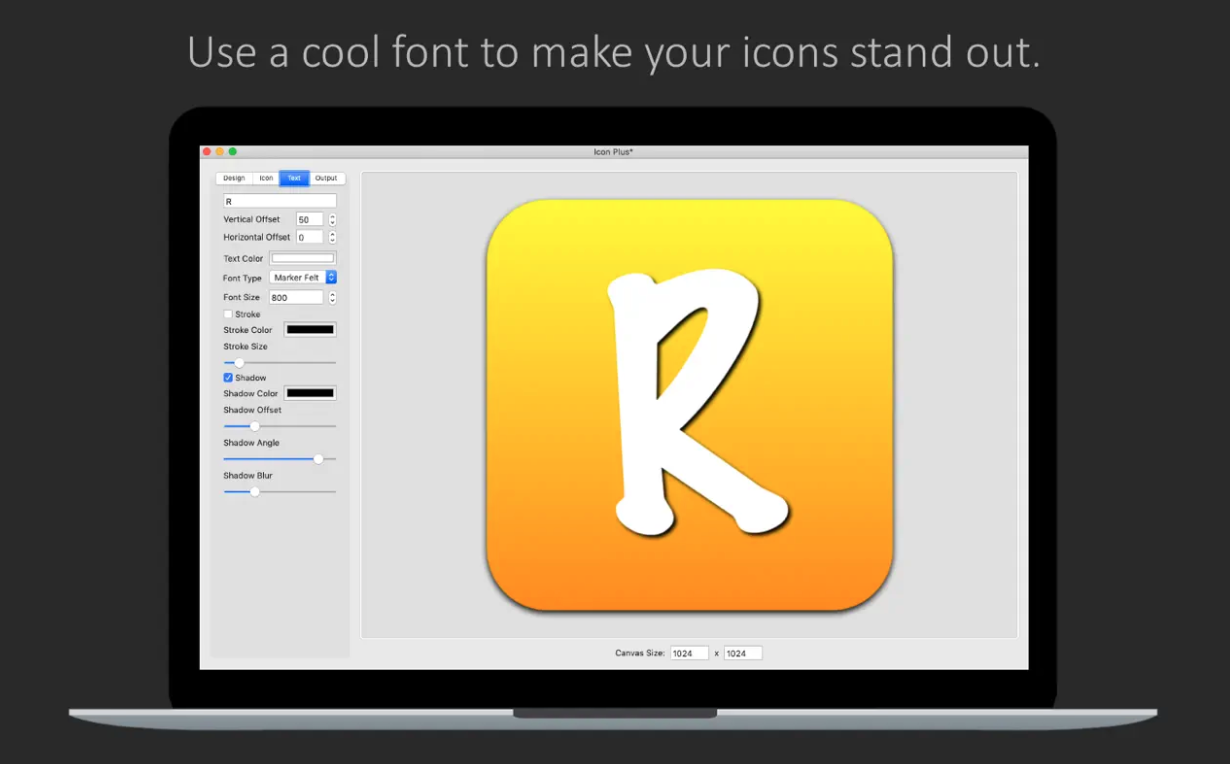Minimize the Icon Plus window
The width and height of the screenshot is (1230, 764).
coord(220,152)
